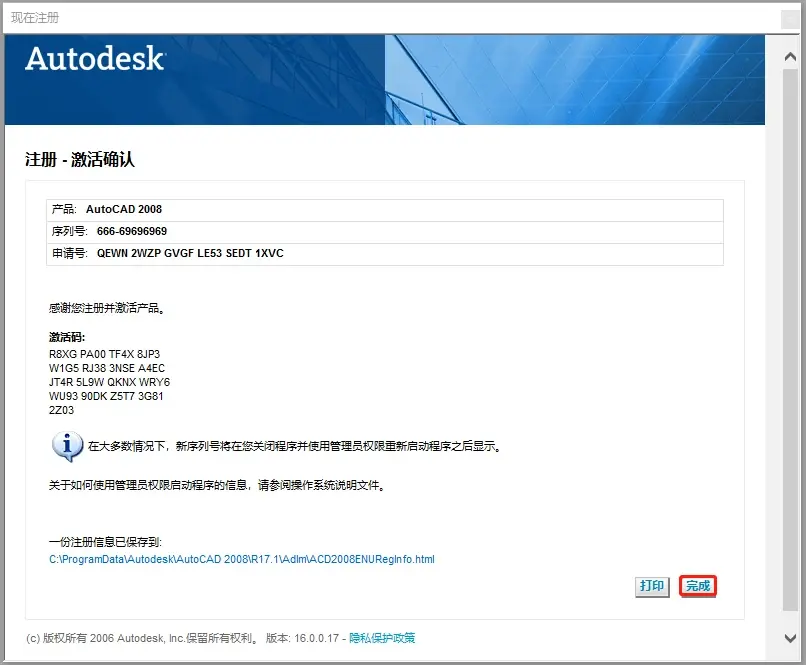Click the 完成 (Finish) button

[698, 586]
